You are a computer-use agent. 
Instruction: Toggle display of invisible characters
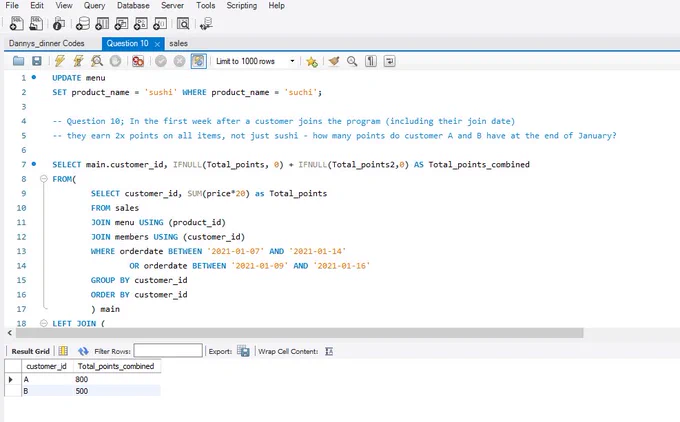tap(371, 61)
